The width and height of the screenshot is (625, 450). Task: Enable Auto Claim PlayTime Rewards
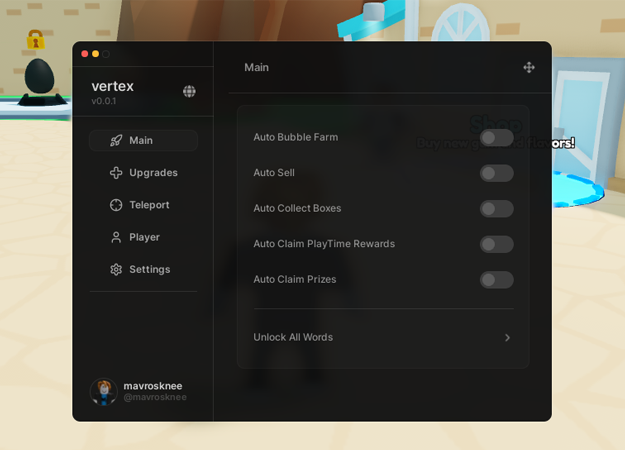(496, 244)
